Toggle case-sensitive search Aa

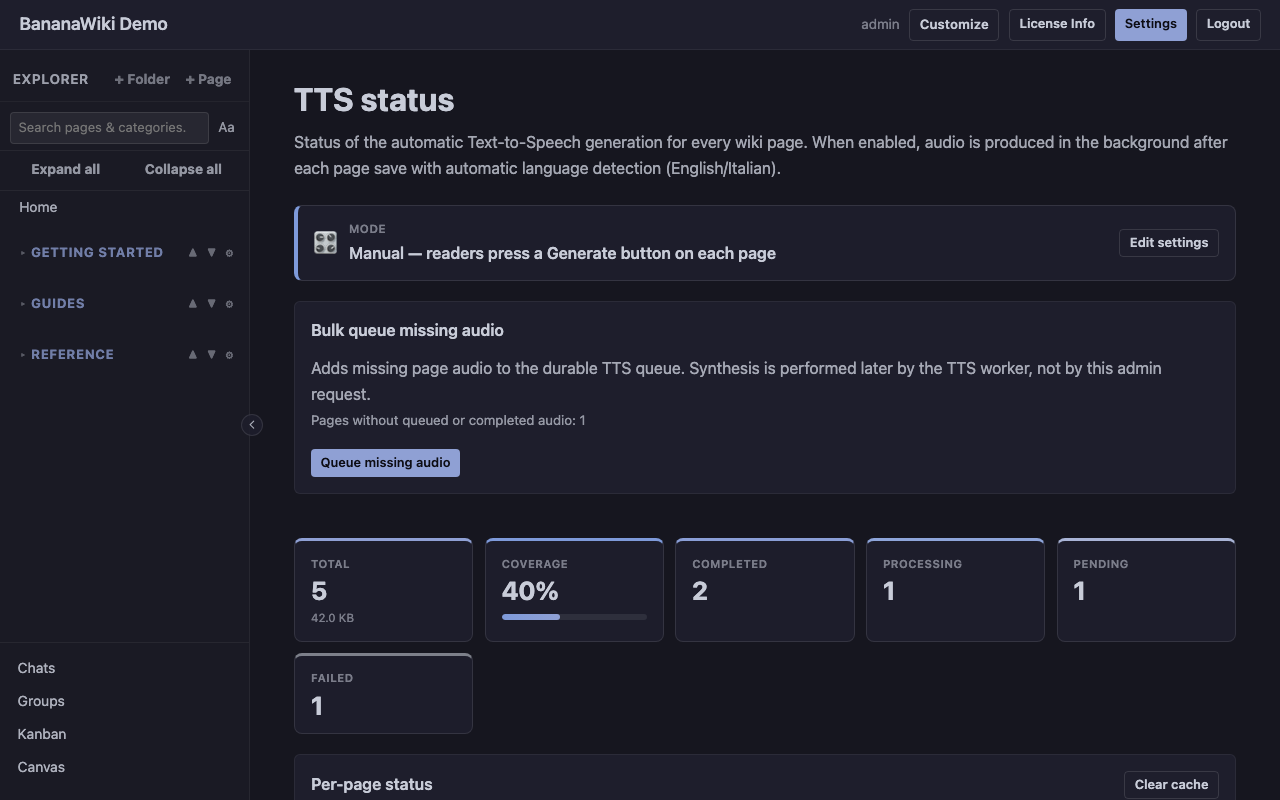tap(227, 127)
